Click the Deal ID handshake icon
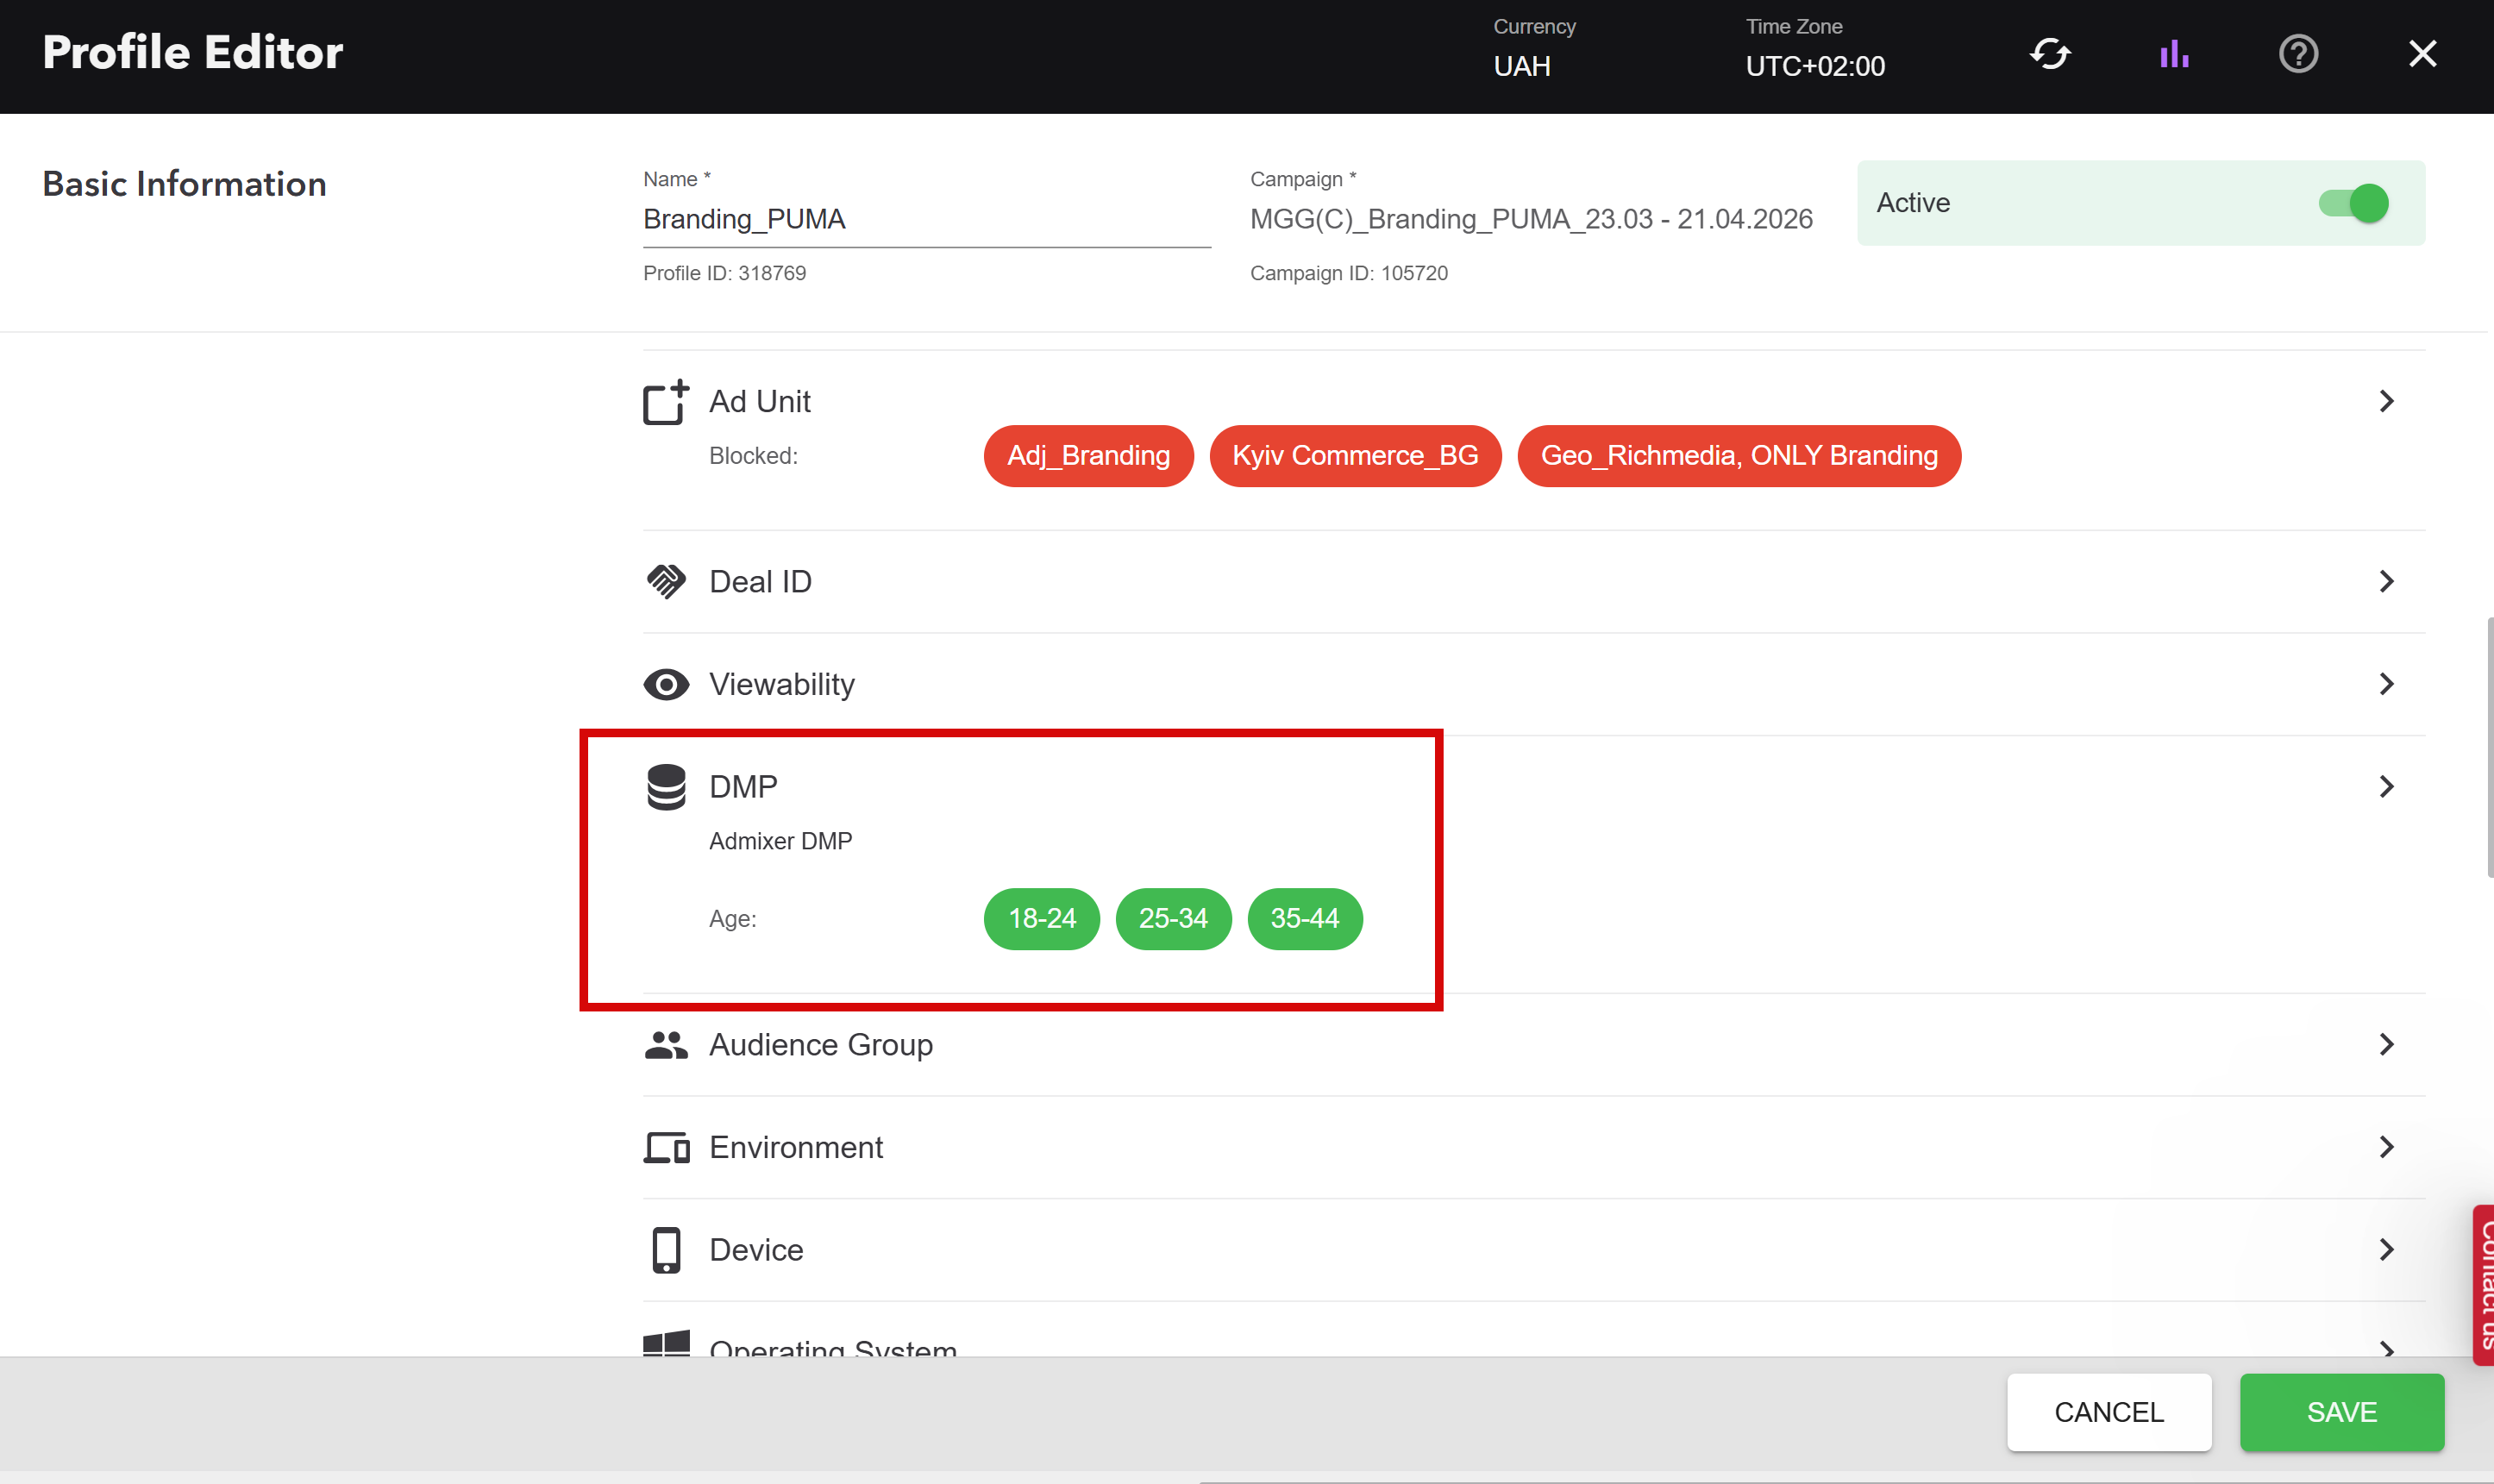Image resolution: width=2494 pixels, height=1484 pixels. pyautogui.click(x=665, y=582)
